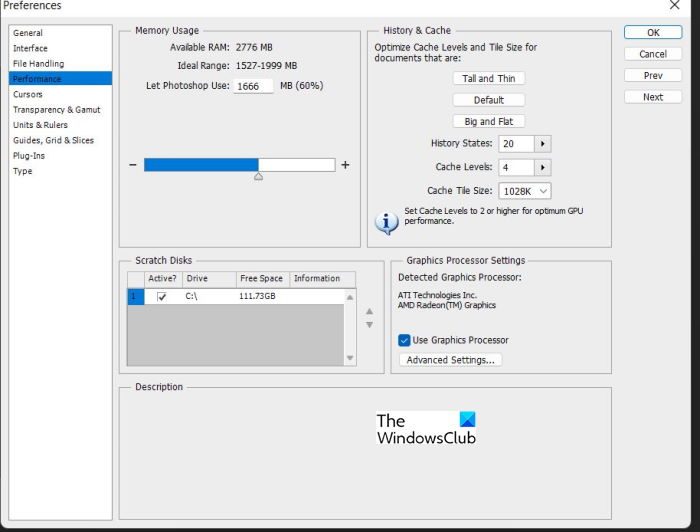Select the Type preferences category
700x532 pixels.
22,171
